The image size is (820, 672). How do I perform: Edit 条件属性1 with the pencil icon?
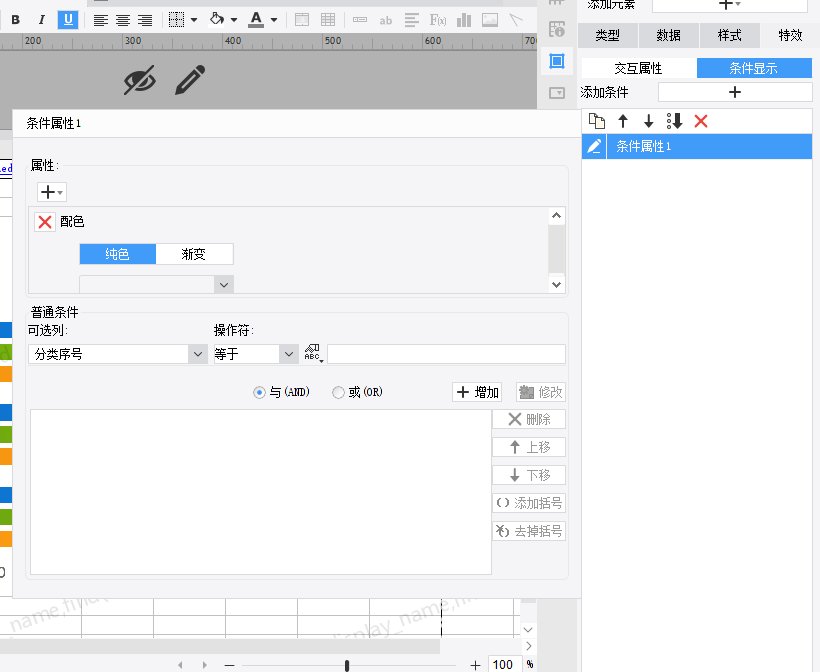coord(594,146)
